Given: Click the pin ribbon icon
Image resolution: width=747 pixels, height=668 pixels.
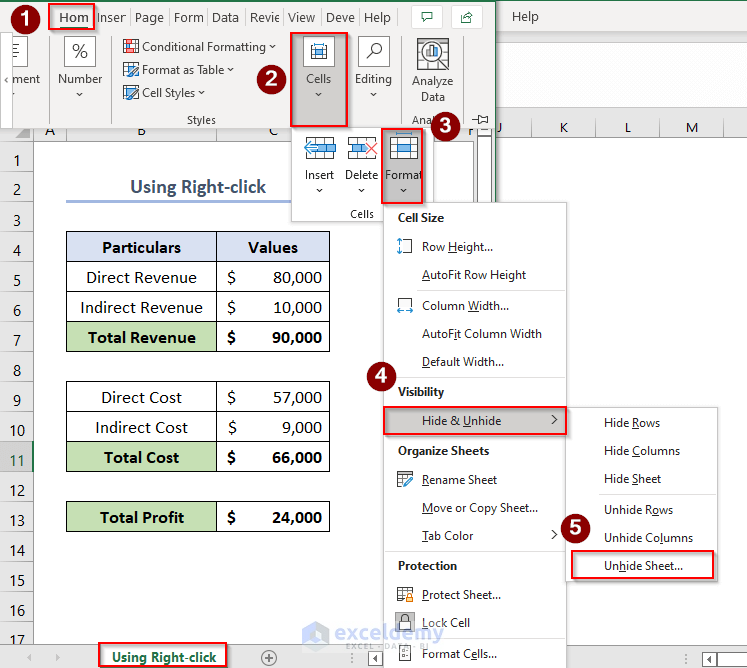Looking at the screenshot, I should point(480,119).
